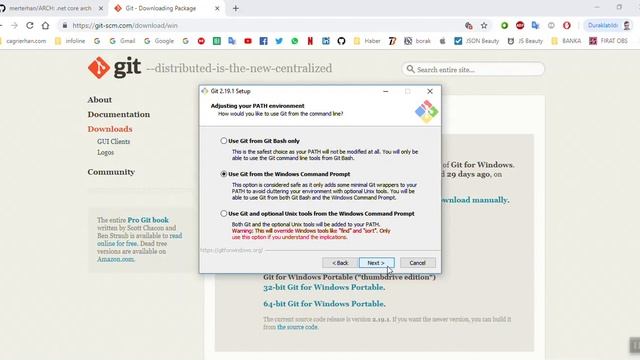This screenshot has width=640, height=360.
Task: Go to the browser home page icon
Action: (x=45, y=25)
